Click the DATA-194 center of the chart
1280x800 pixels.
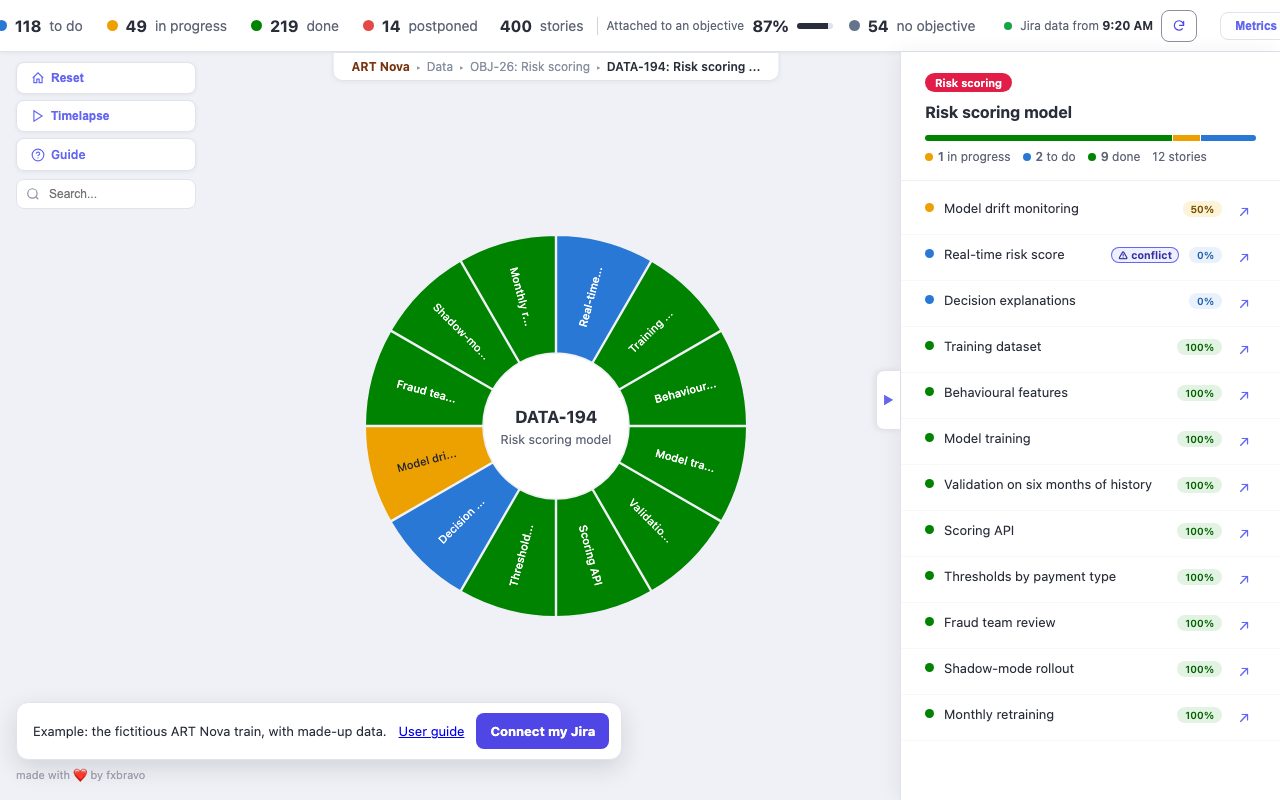pos(556,426)
